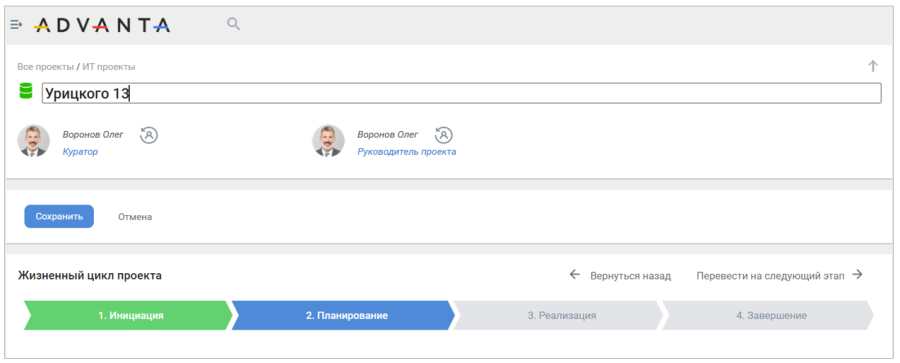
Task: Click the left arrow before Вернуться назад
Action: [x=575, y=275]
